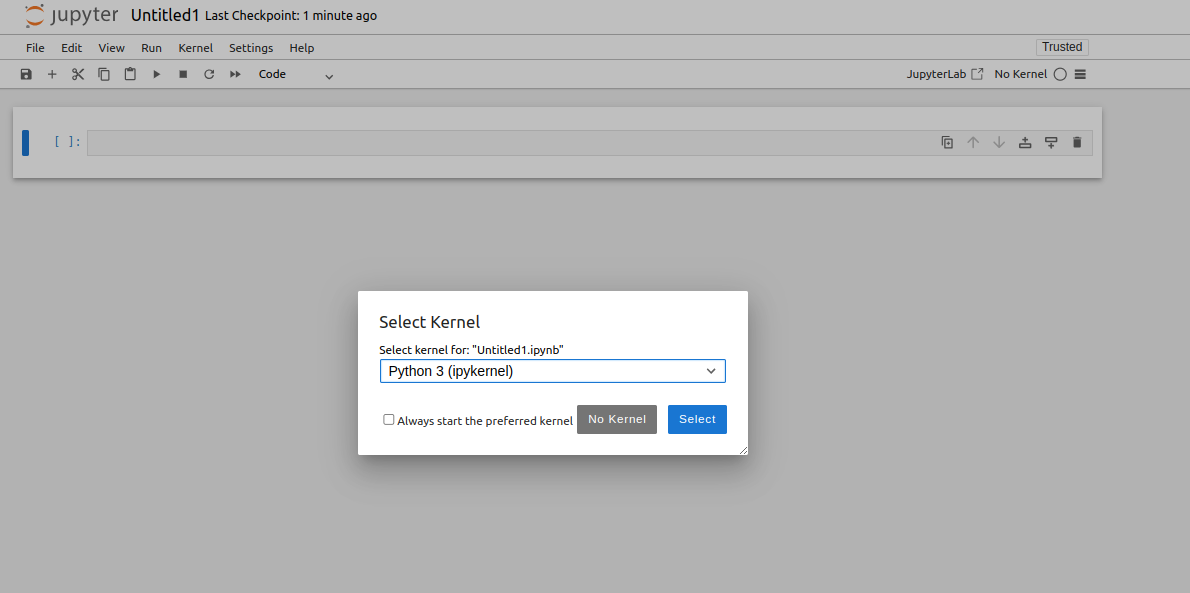Cut the selected cell with scissors icon
Viewport: 1190px width, 593px height.
(78, 74)
